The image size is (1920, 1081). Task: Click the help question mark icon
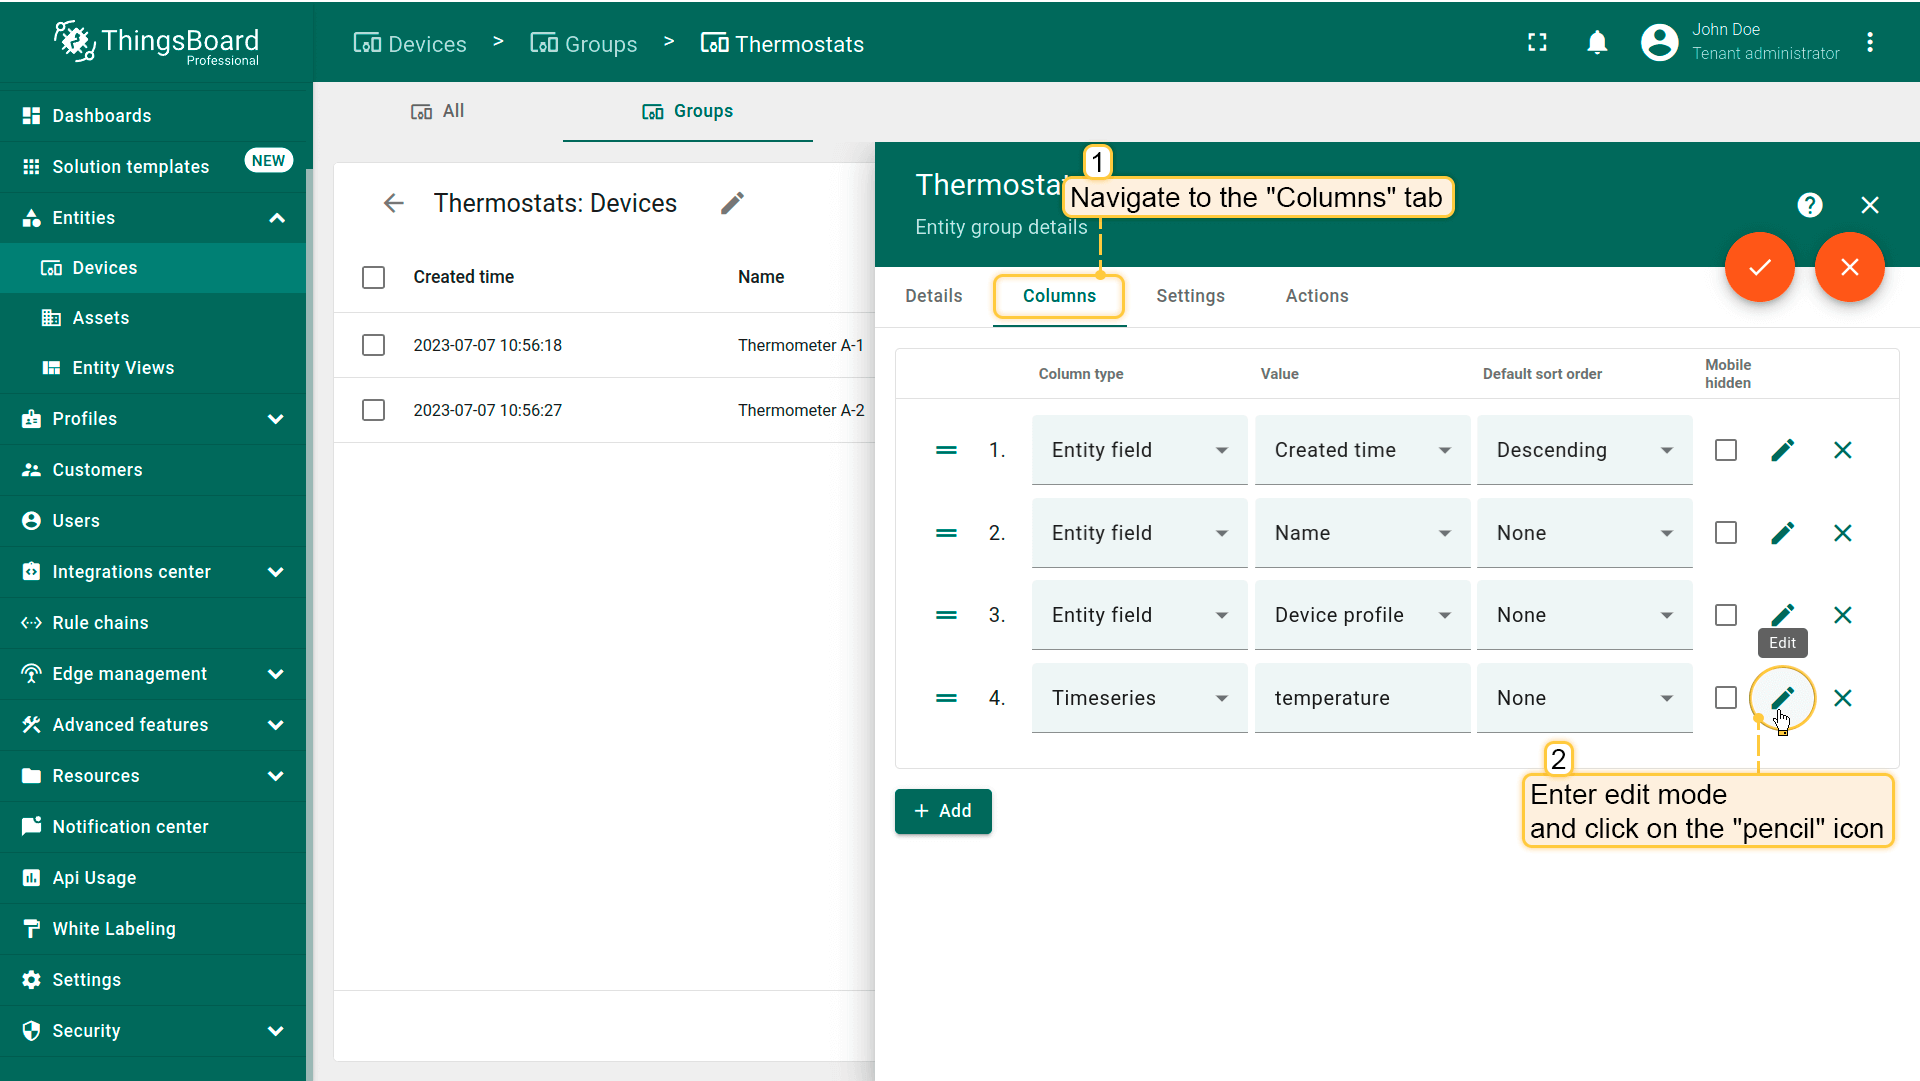coord(1809,205)
